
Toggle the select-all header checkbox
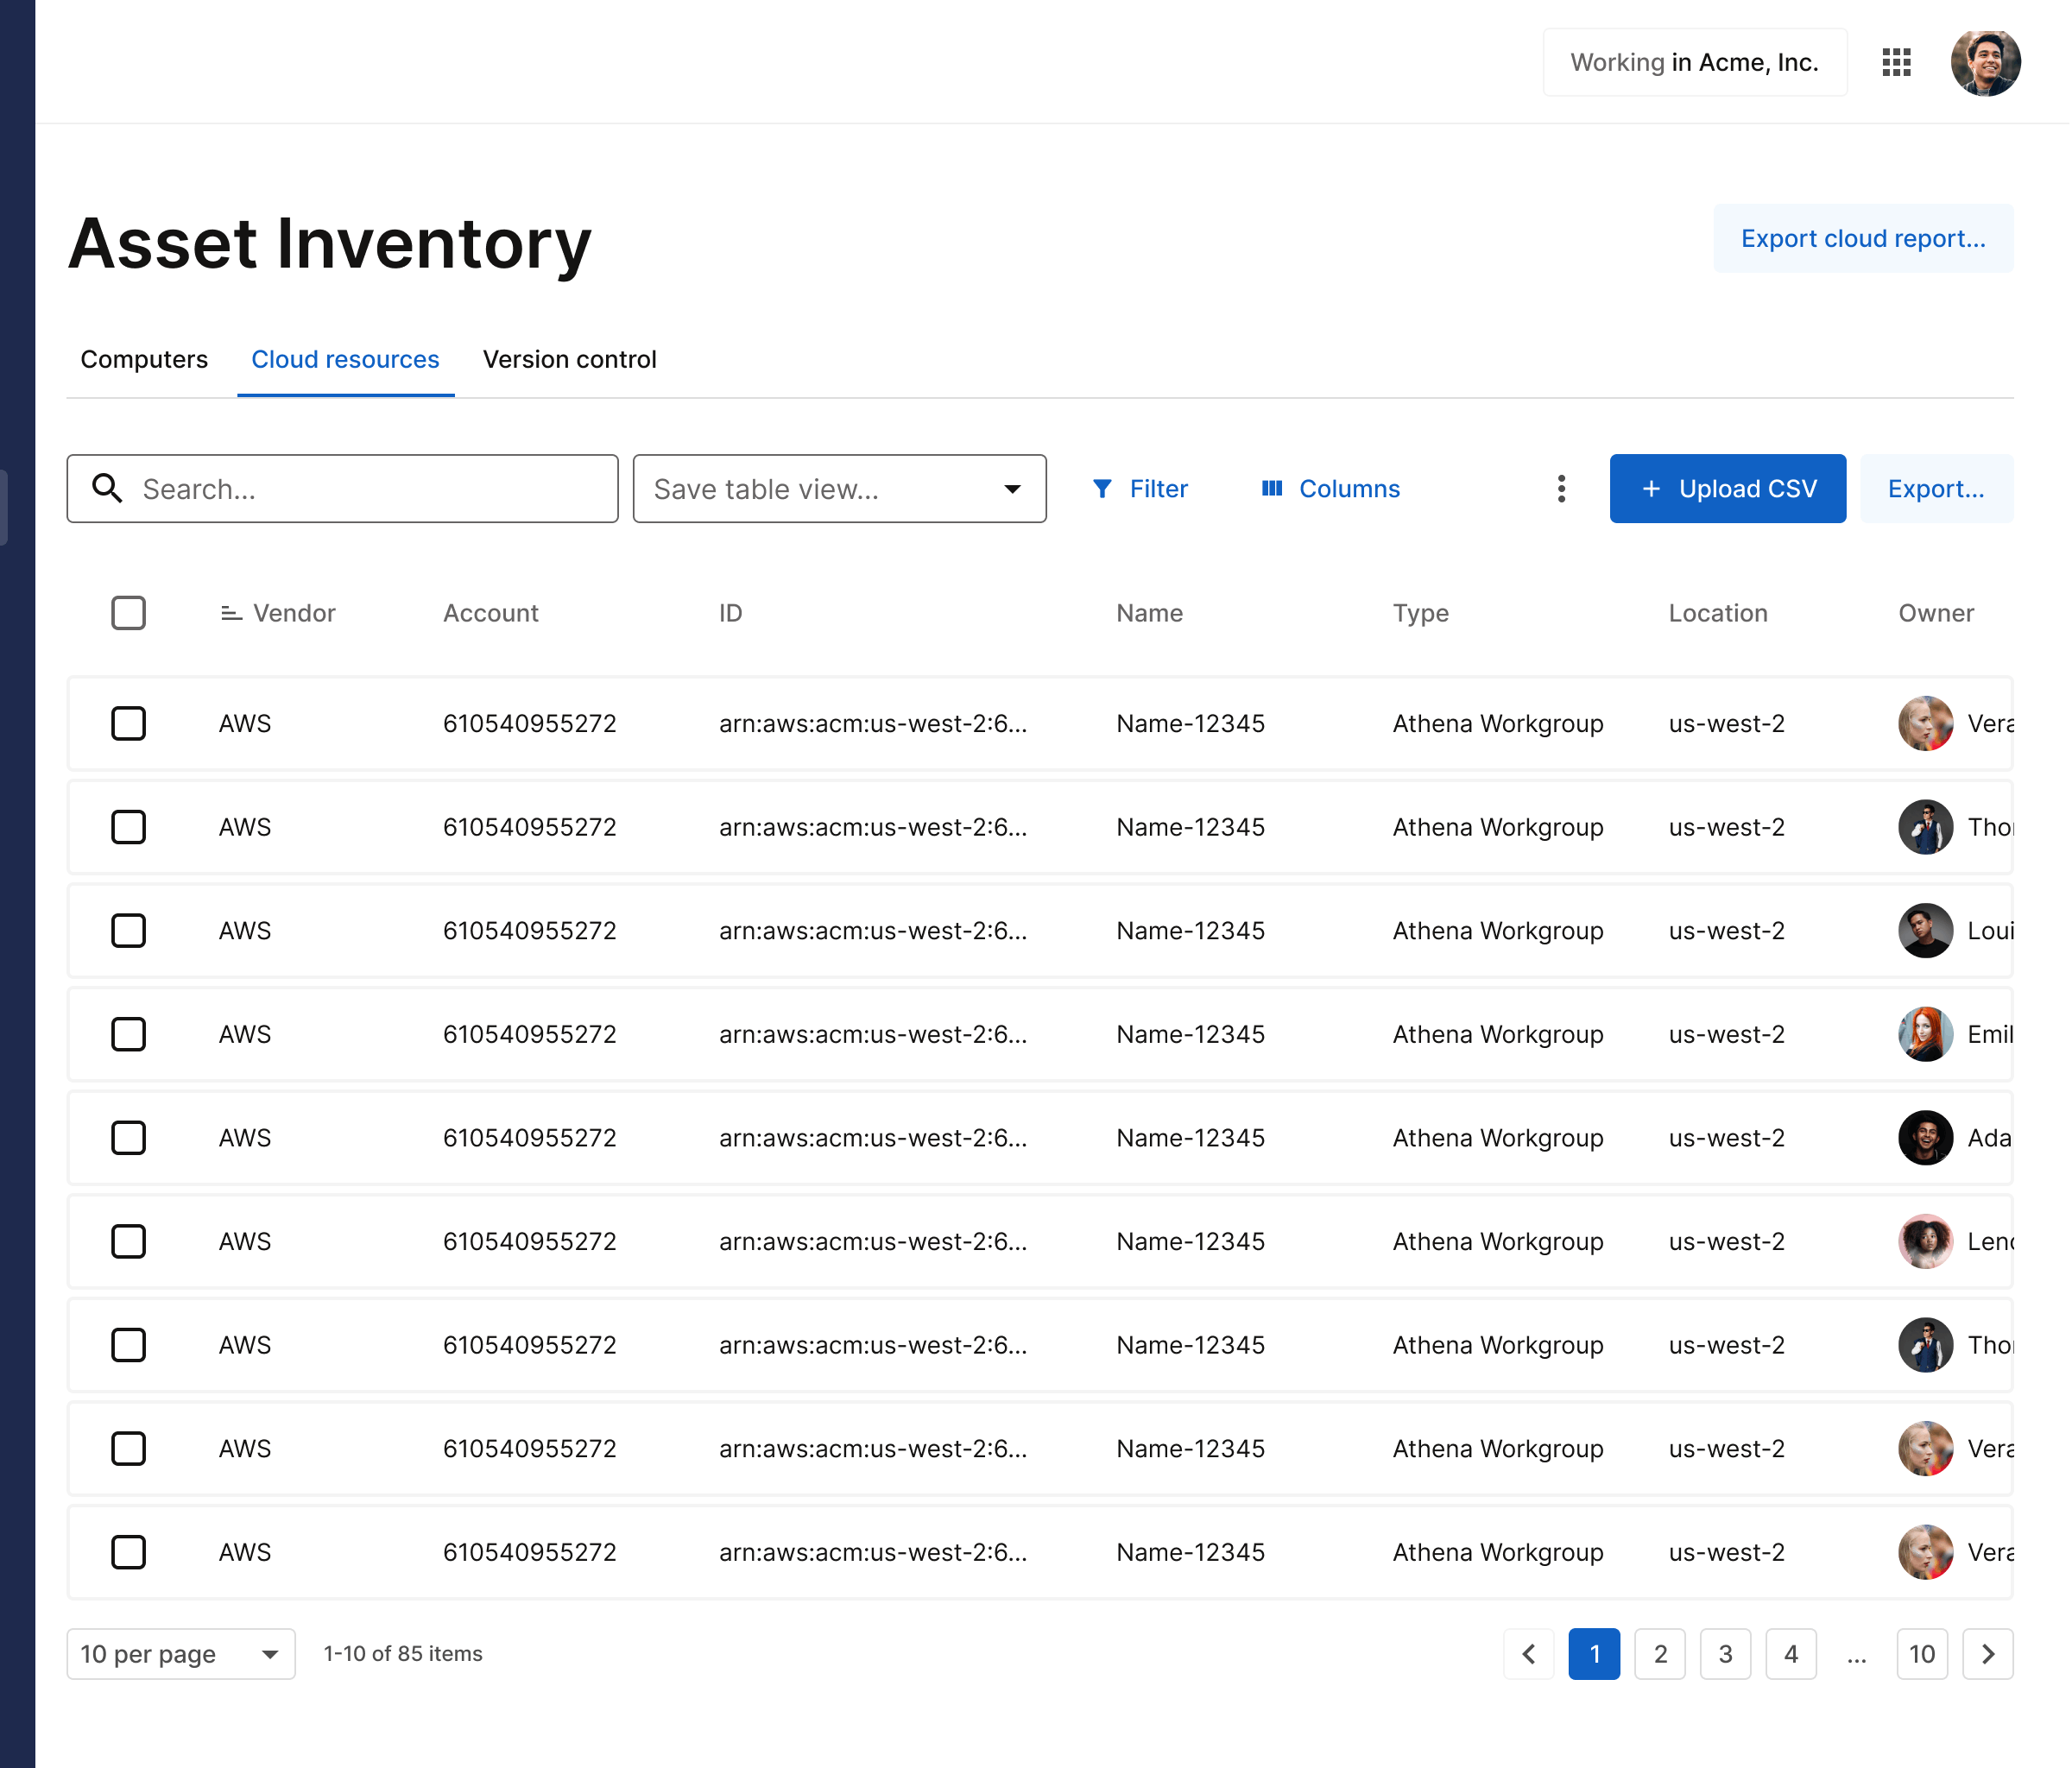pyautogui.click(x=128, y=613)
